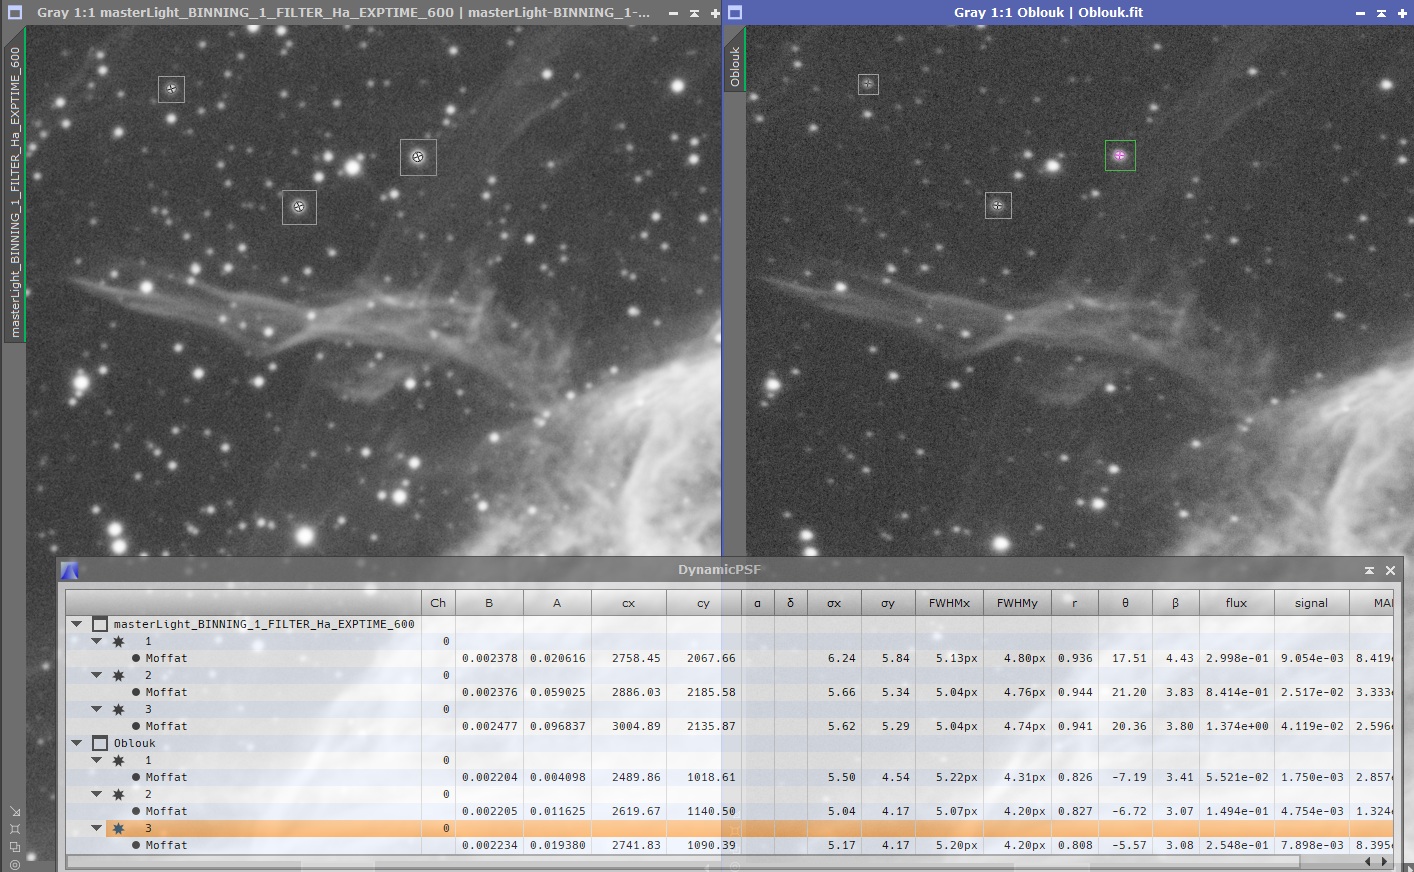Click the B column header

click(489, 603)
